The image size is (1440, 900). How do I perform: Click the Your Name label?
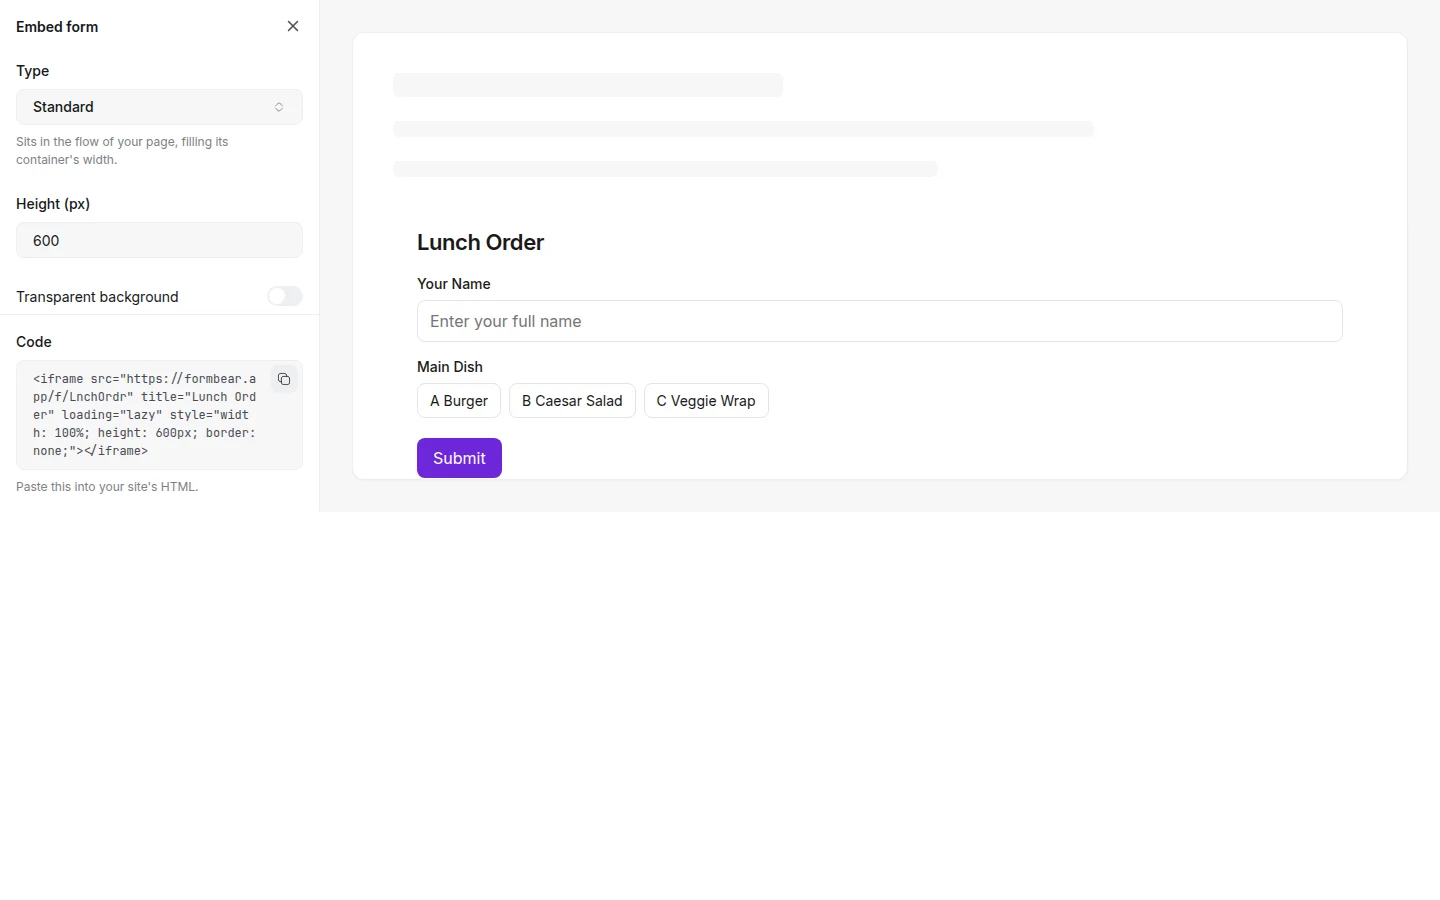pyautogui.click(x=454, y=284)
